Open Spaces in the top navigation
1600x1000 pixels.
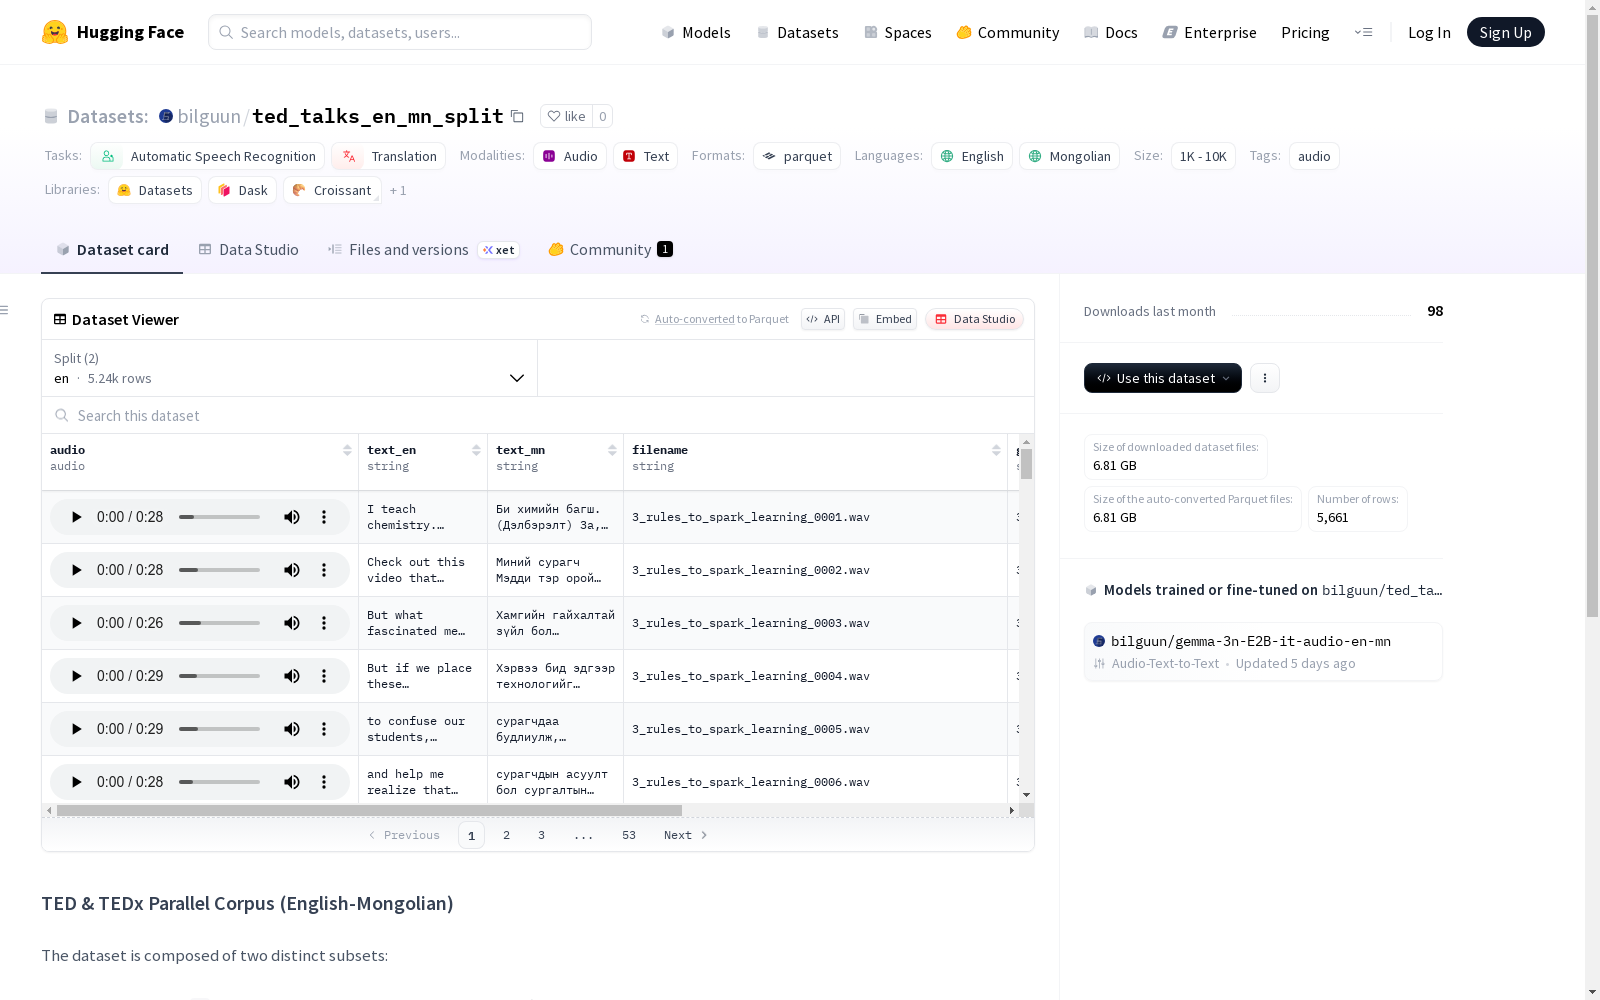pyautogui.click(x=898, y=32)
